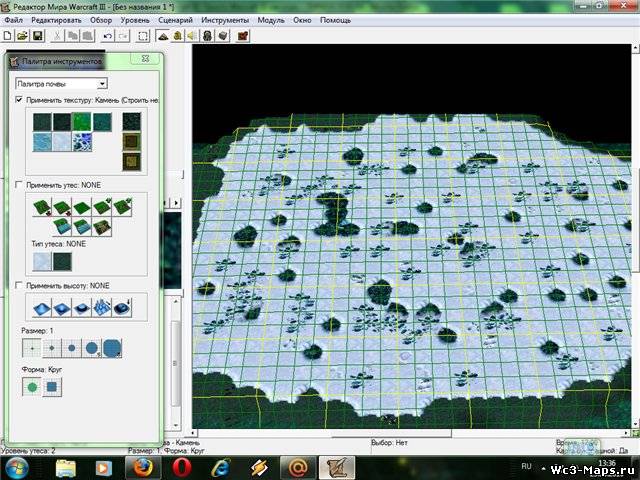Select the circle brush shape
Screen dimensions: 640x480
coord(33,385)
